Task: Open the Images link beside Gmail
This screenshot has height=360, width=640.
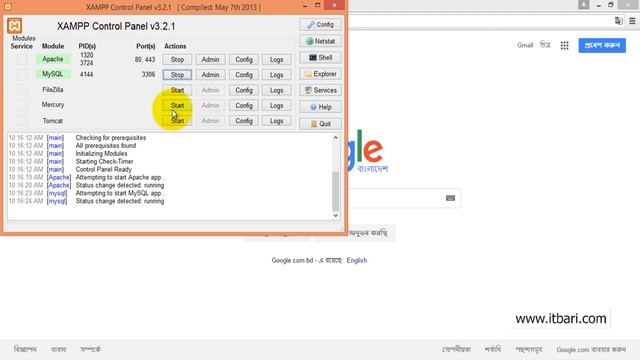Action: pyautogui.click(x=545, y=45)
